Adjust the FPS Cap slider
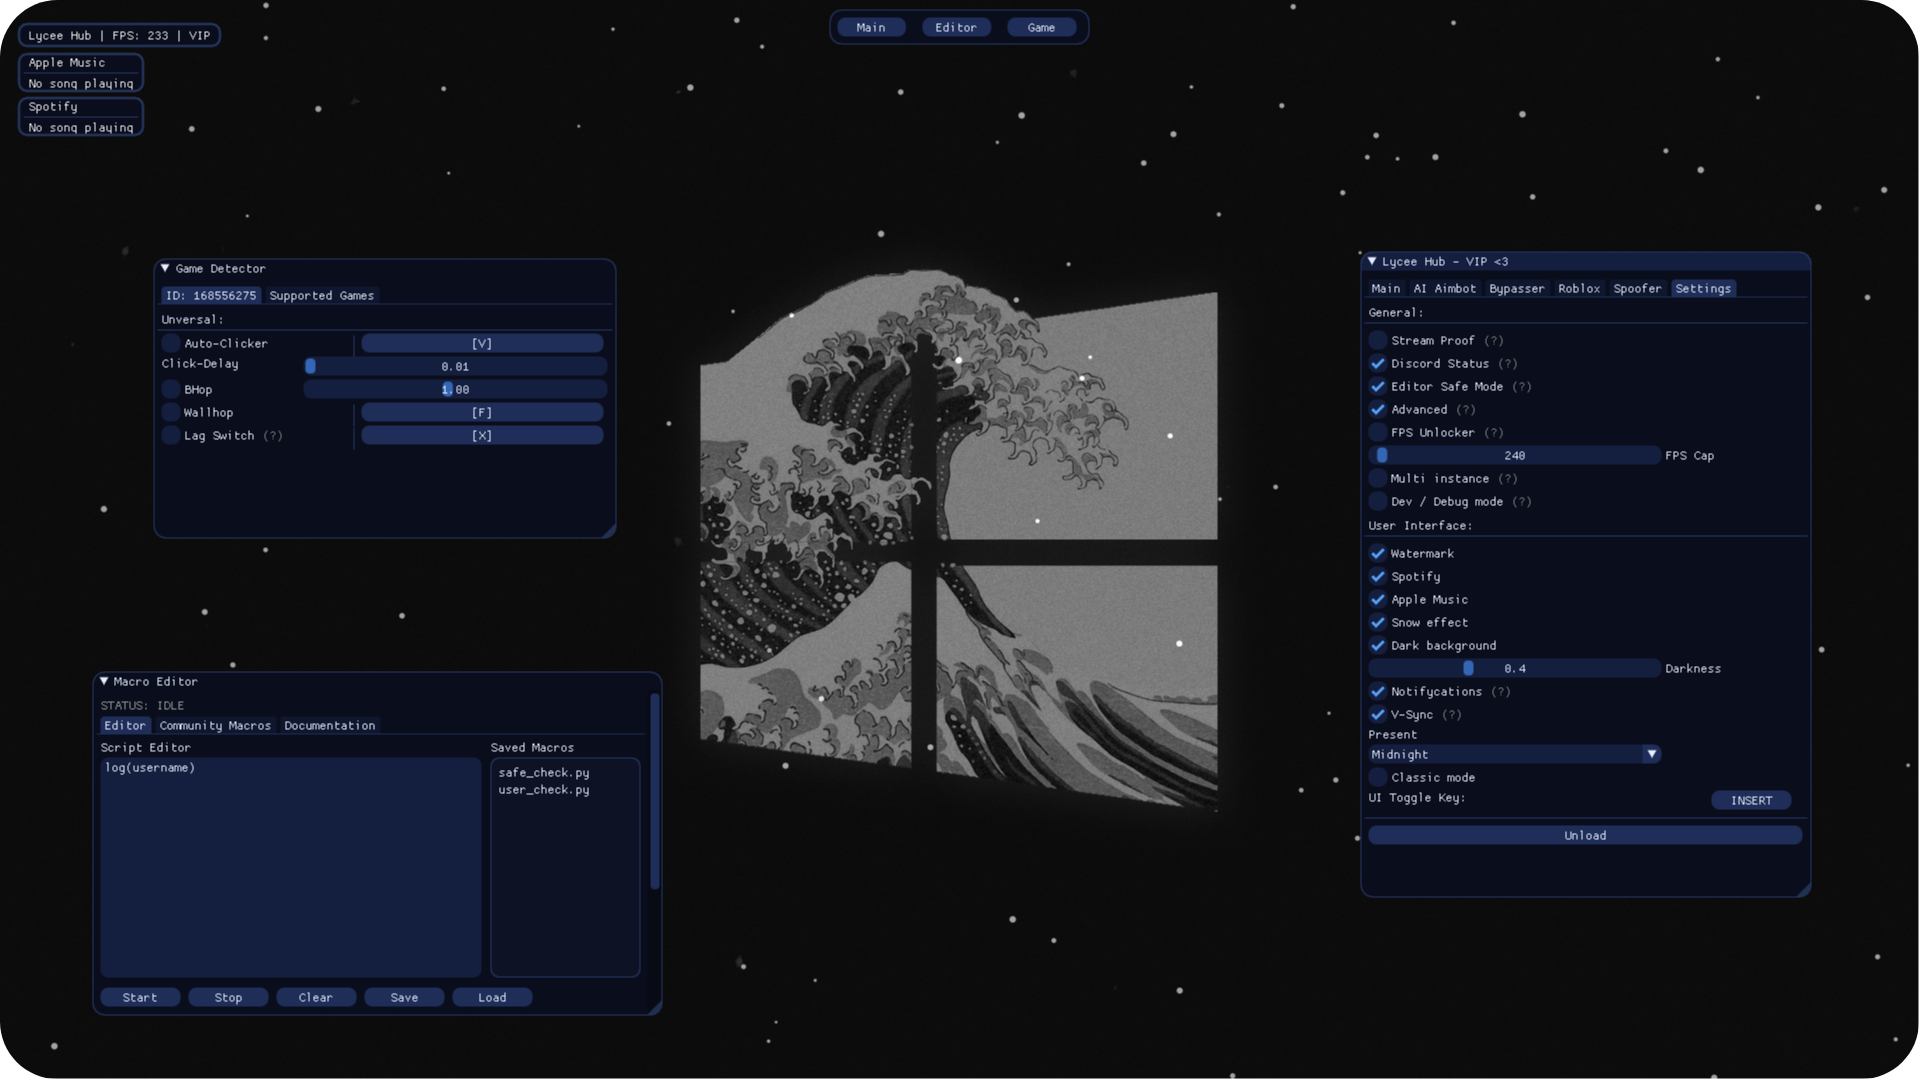 [1514, 455]
